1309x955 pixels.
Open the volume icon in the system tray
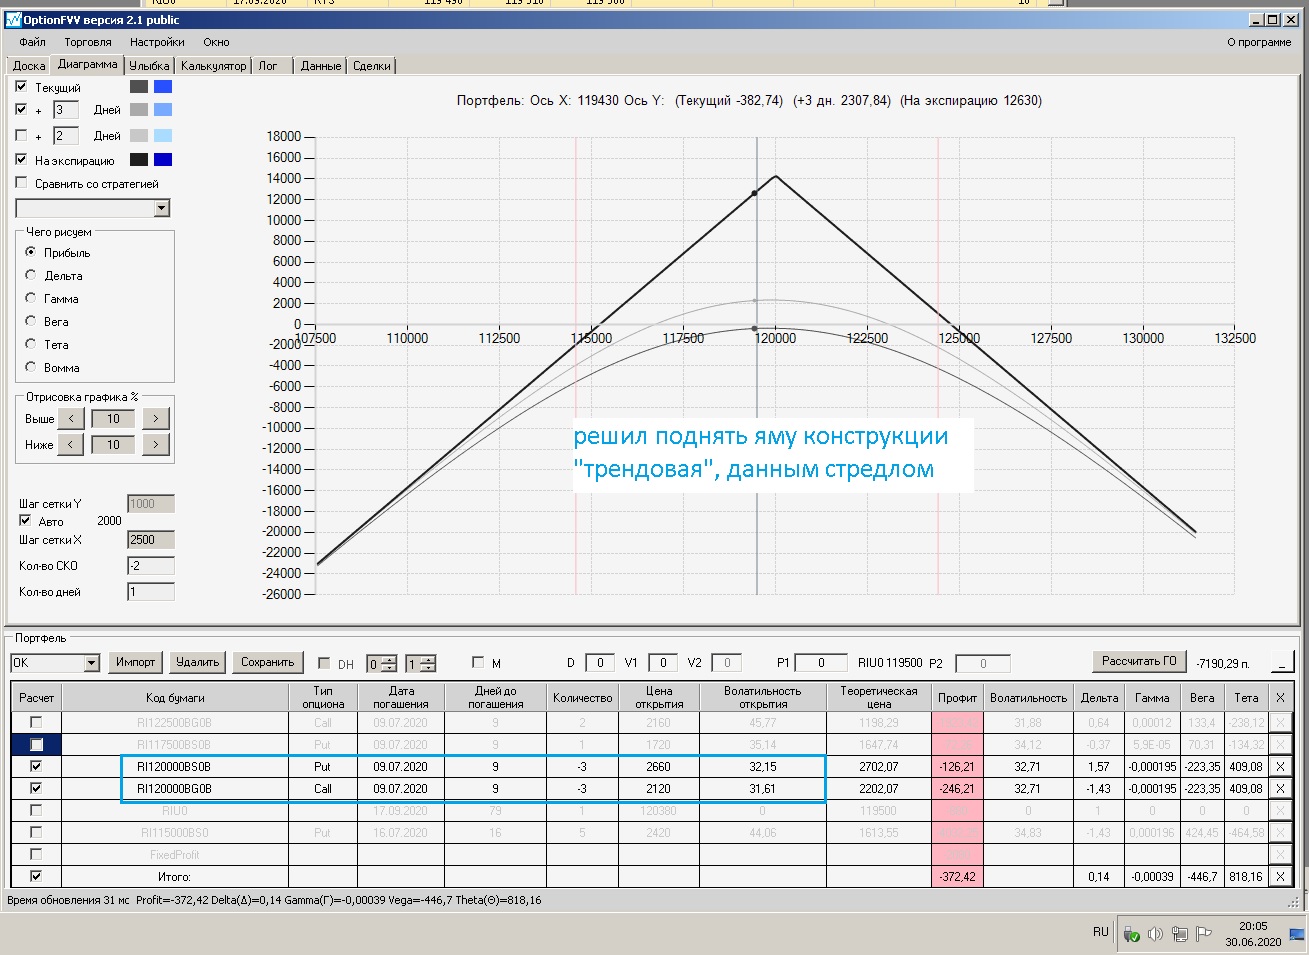pos(1155,934)
